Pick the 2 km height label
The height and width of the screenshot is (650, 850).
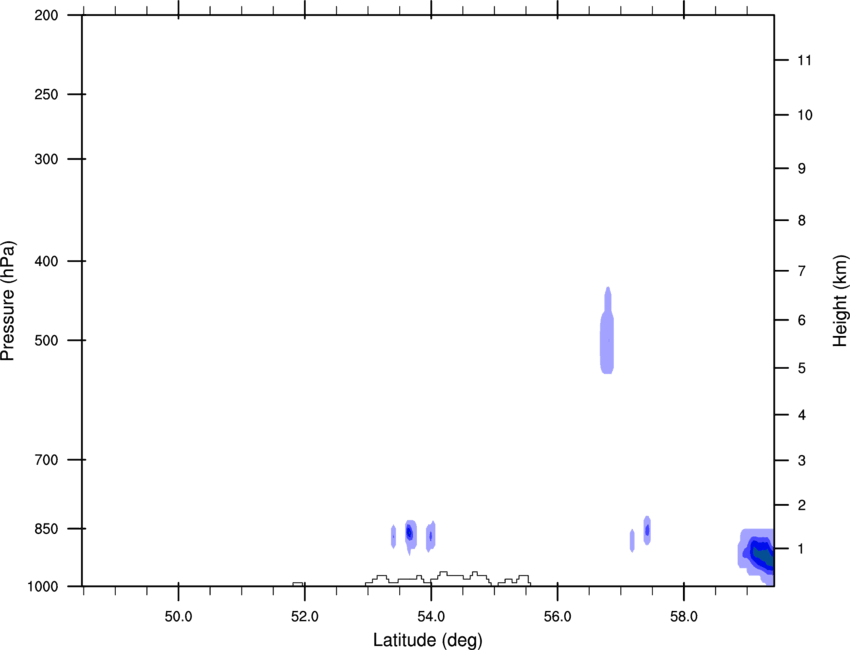point(801,505)
